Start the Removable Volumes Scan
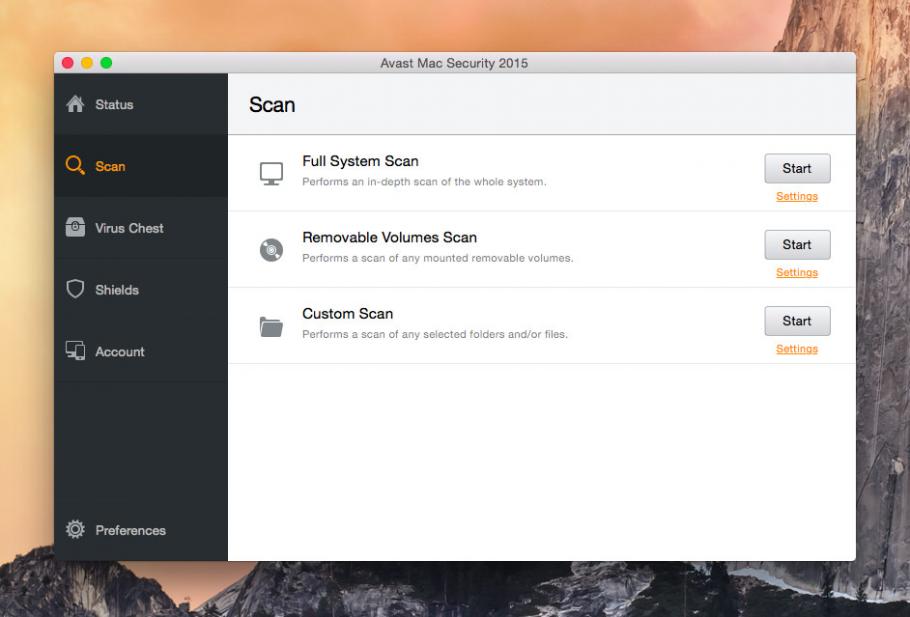The height and width of the screenshot is (617, 910). 797,244
